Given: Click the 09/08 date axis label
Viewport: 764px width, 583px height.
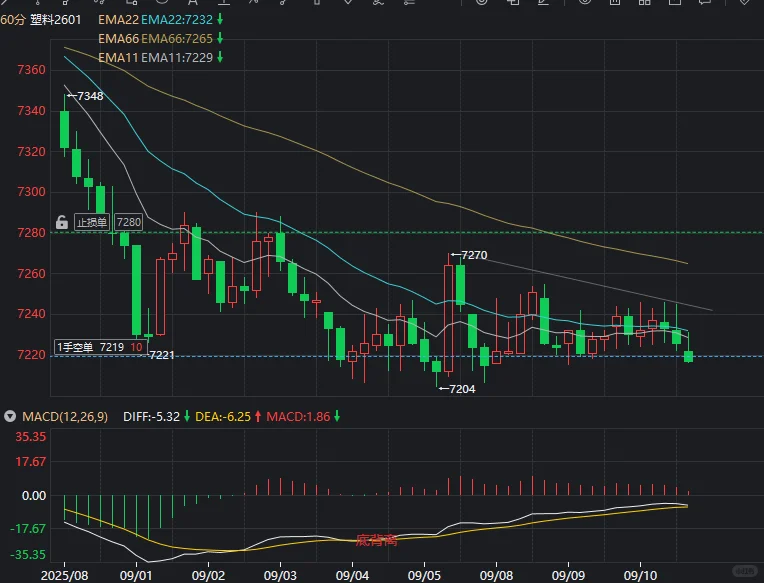Looking at the screenshot, I should [496, 576].
